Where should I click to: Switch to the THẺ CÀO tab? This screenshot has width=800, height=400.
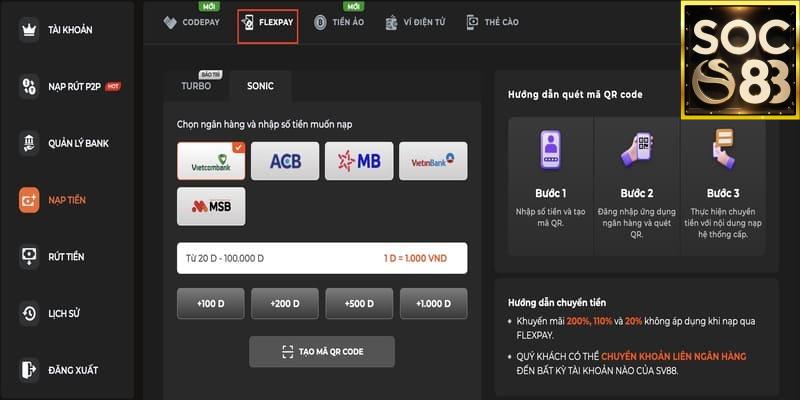[x=493, y=22]
